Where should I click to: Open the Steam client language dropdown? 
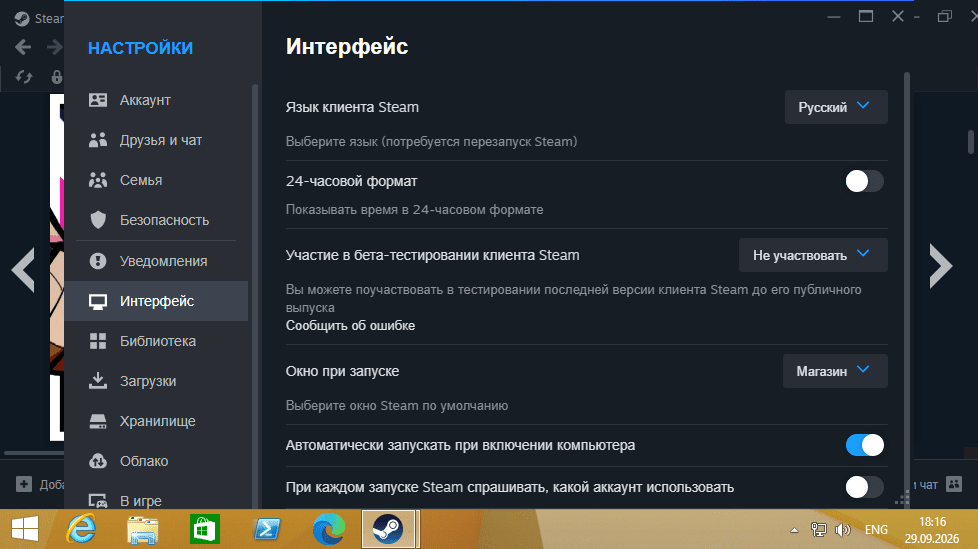pyautogui.click(x=836, y=107)
